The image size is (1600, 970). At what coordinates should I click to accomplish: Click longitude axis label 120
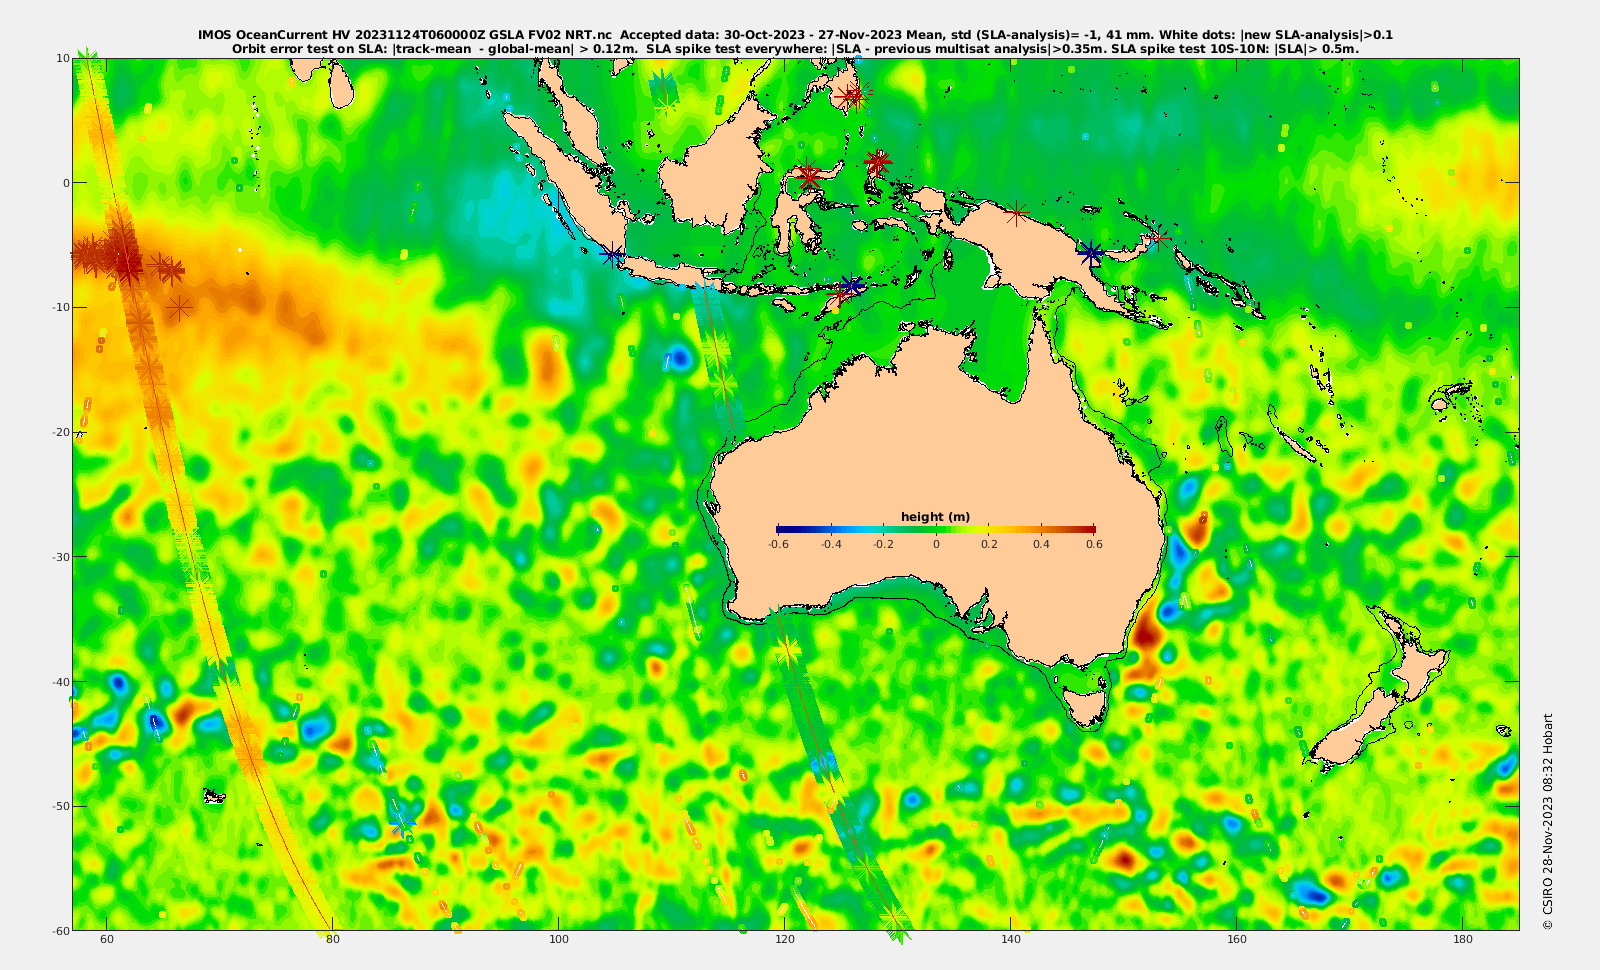(x=785, y=939)
